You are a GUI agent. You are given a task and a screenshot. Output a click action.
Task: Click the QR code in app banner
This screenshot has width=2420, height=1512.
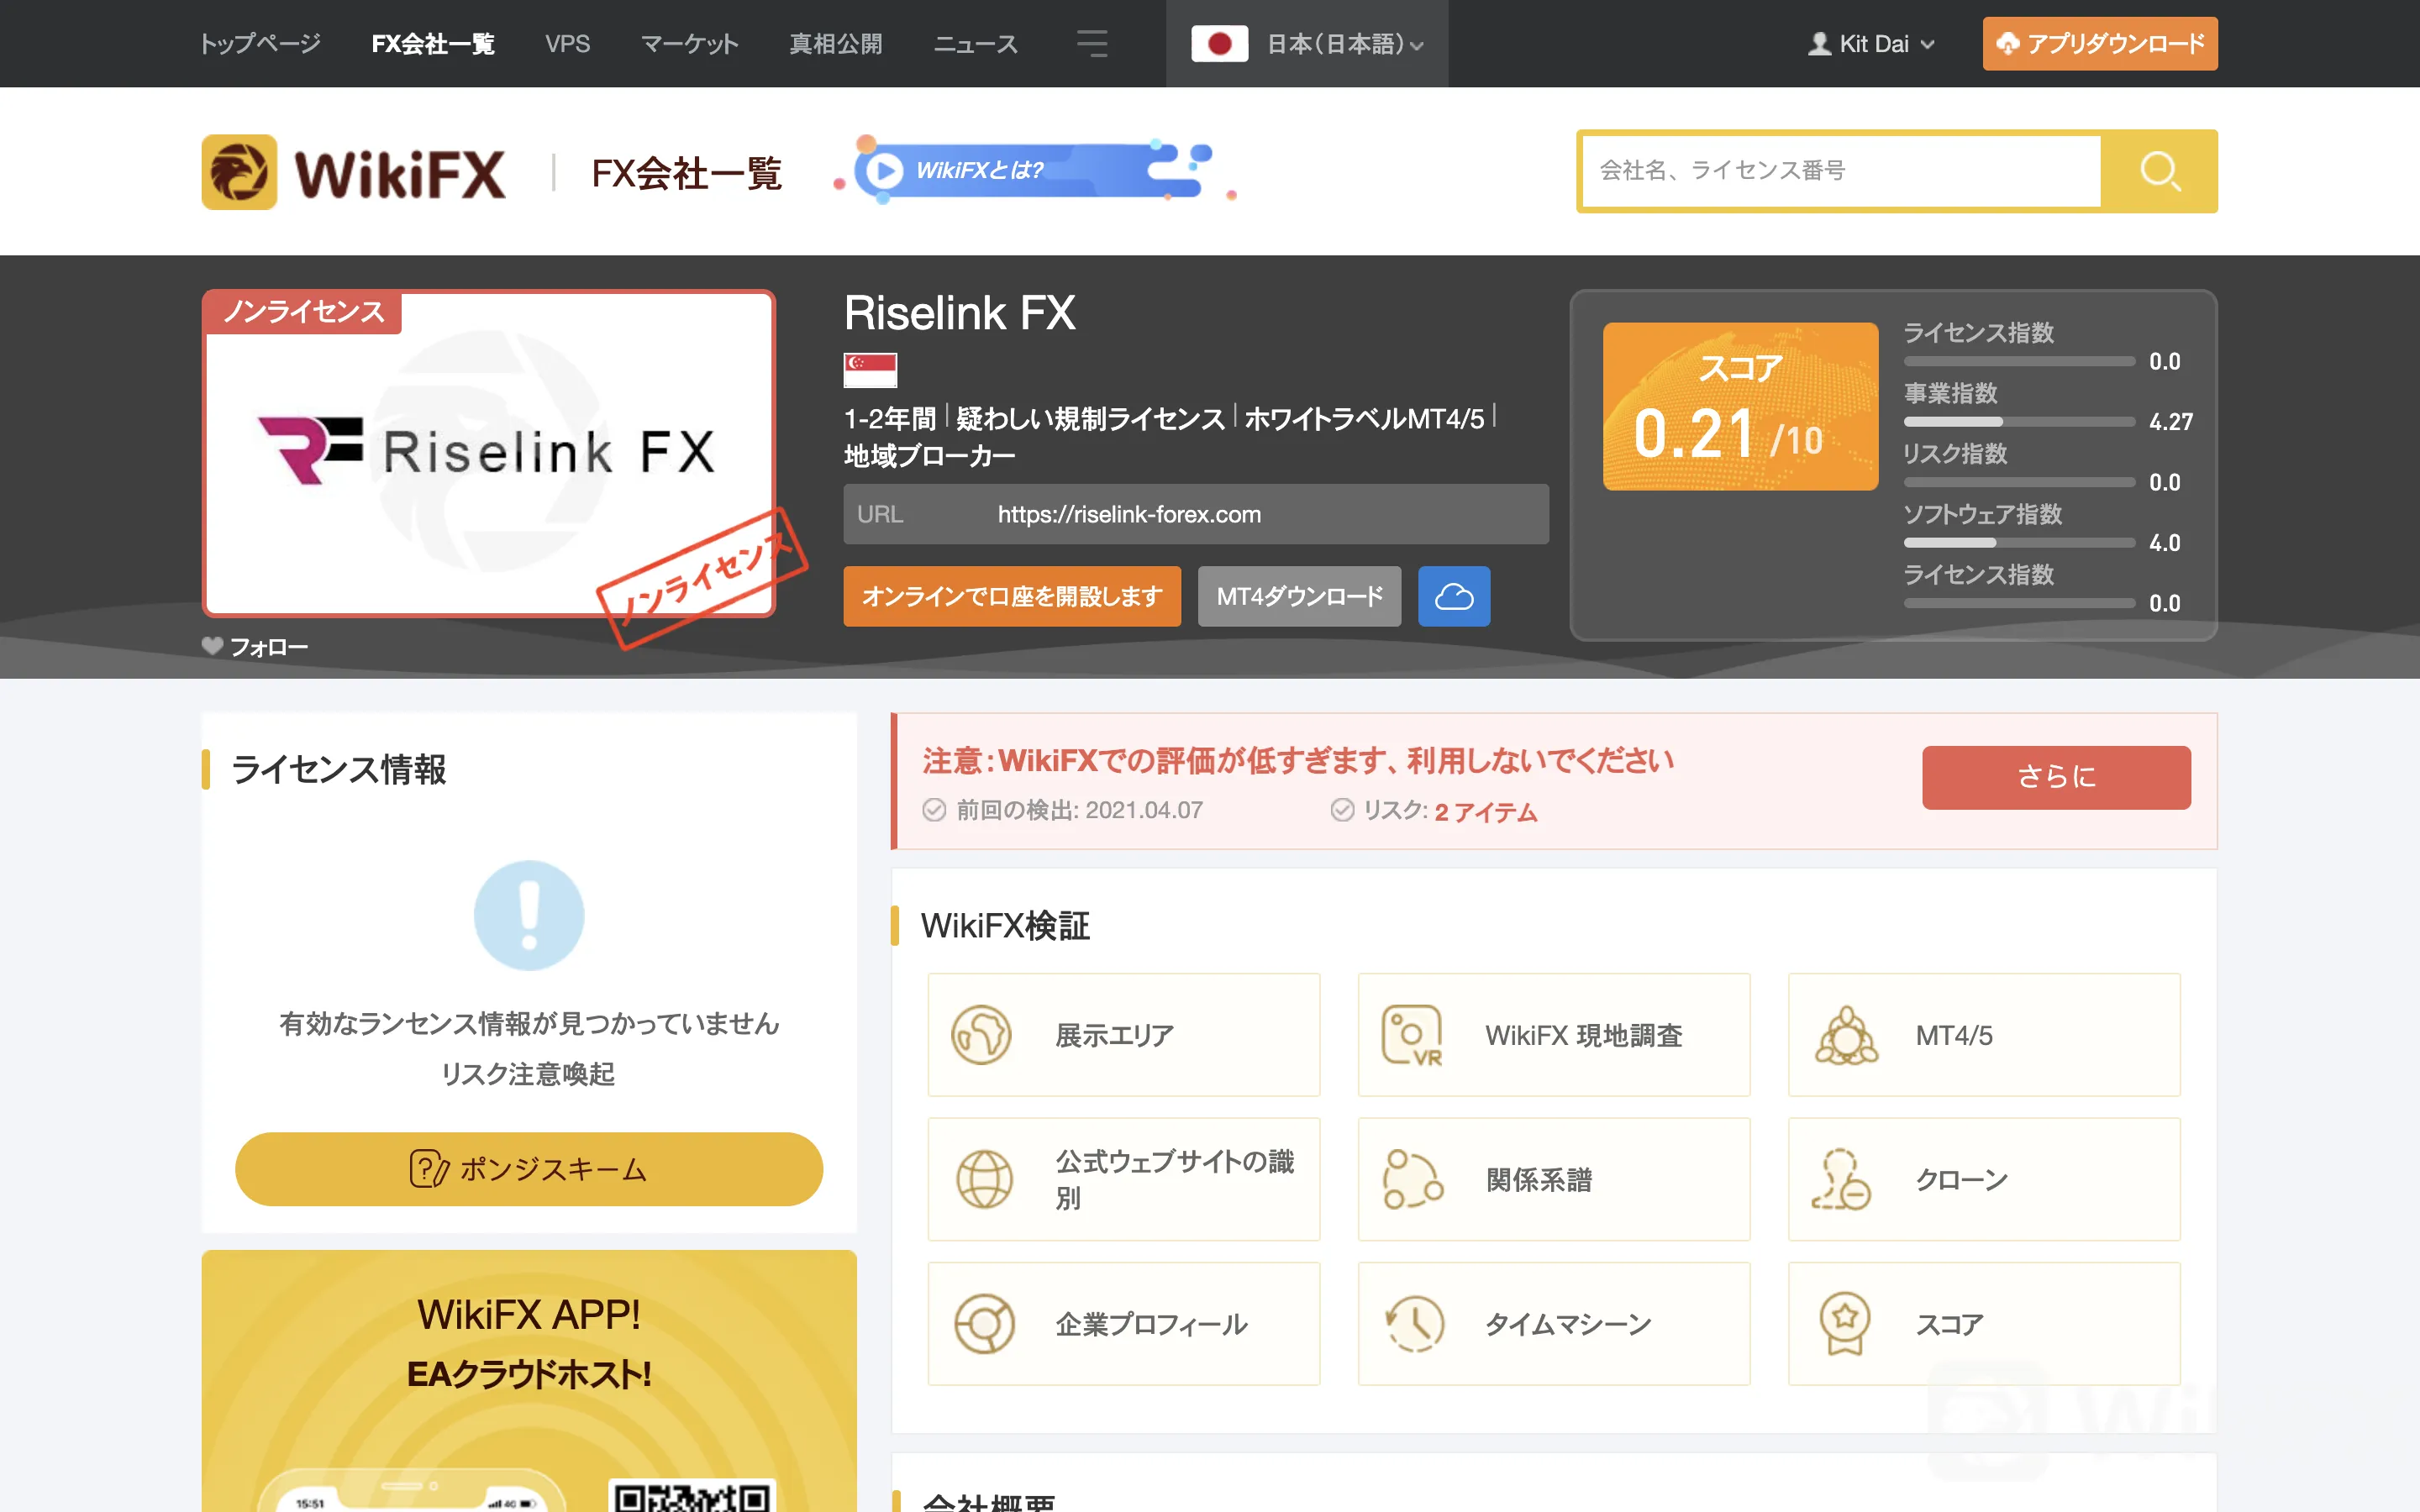692,1495
